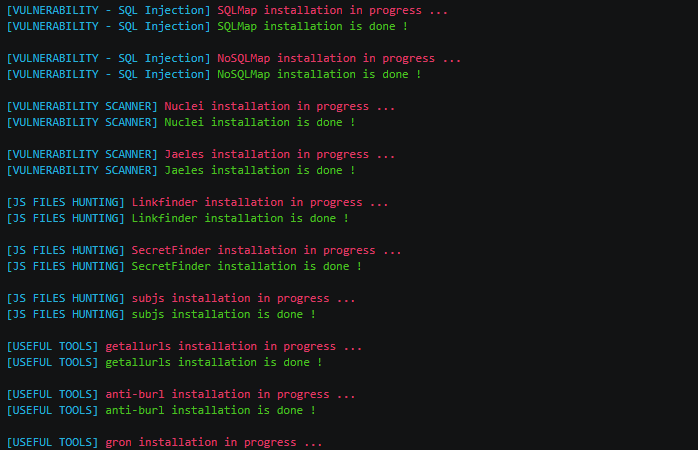Screen dimensions: 698x450
Task: Click the red 'Linkfinder installation in progress ...' text
Action: tap(260, 203)
